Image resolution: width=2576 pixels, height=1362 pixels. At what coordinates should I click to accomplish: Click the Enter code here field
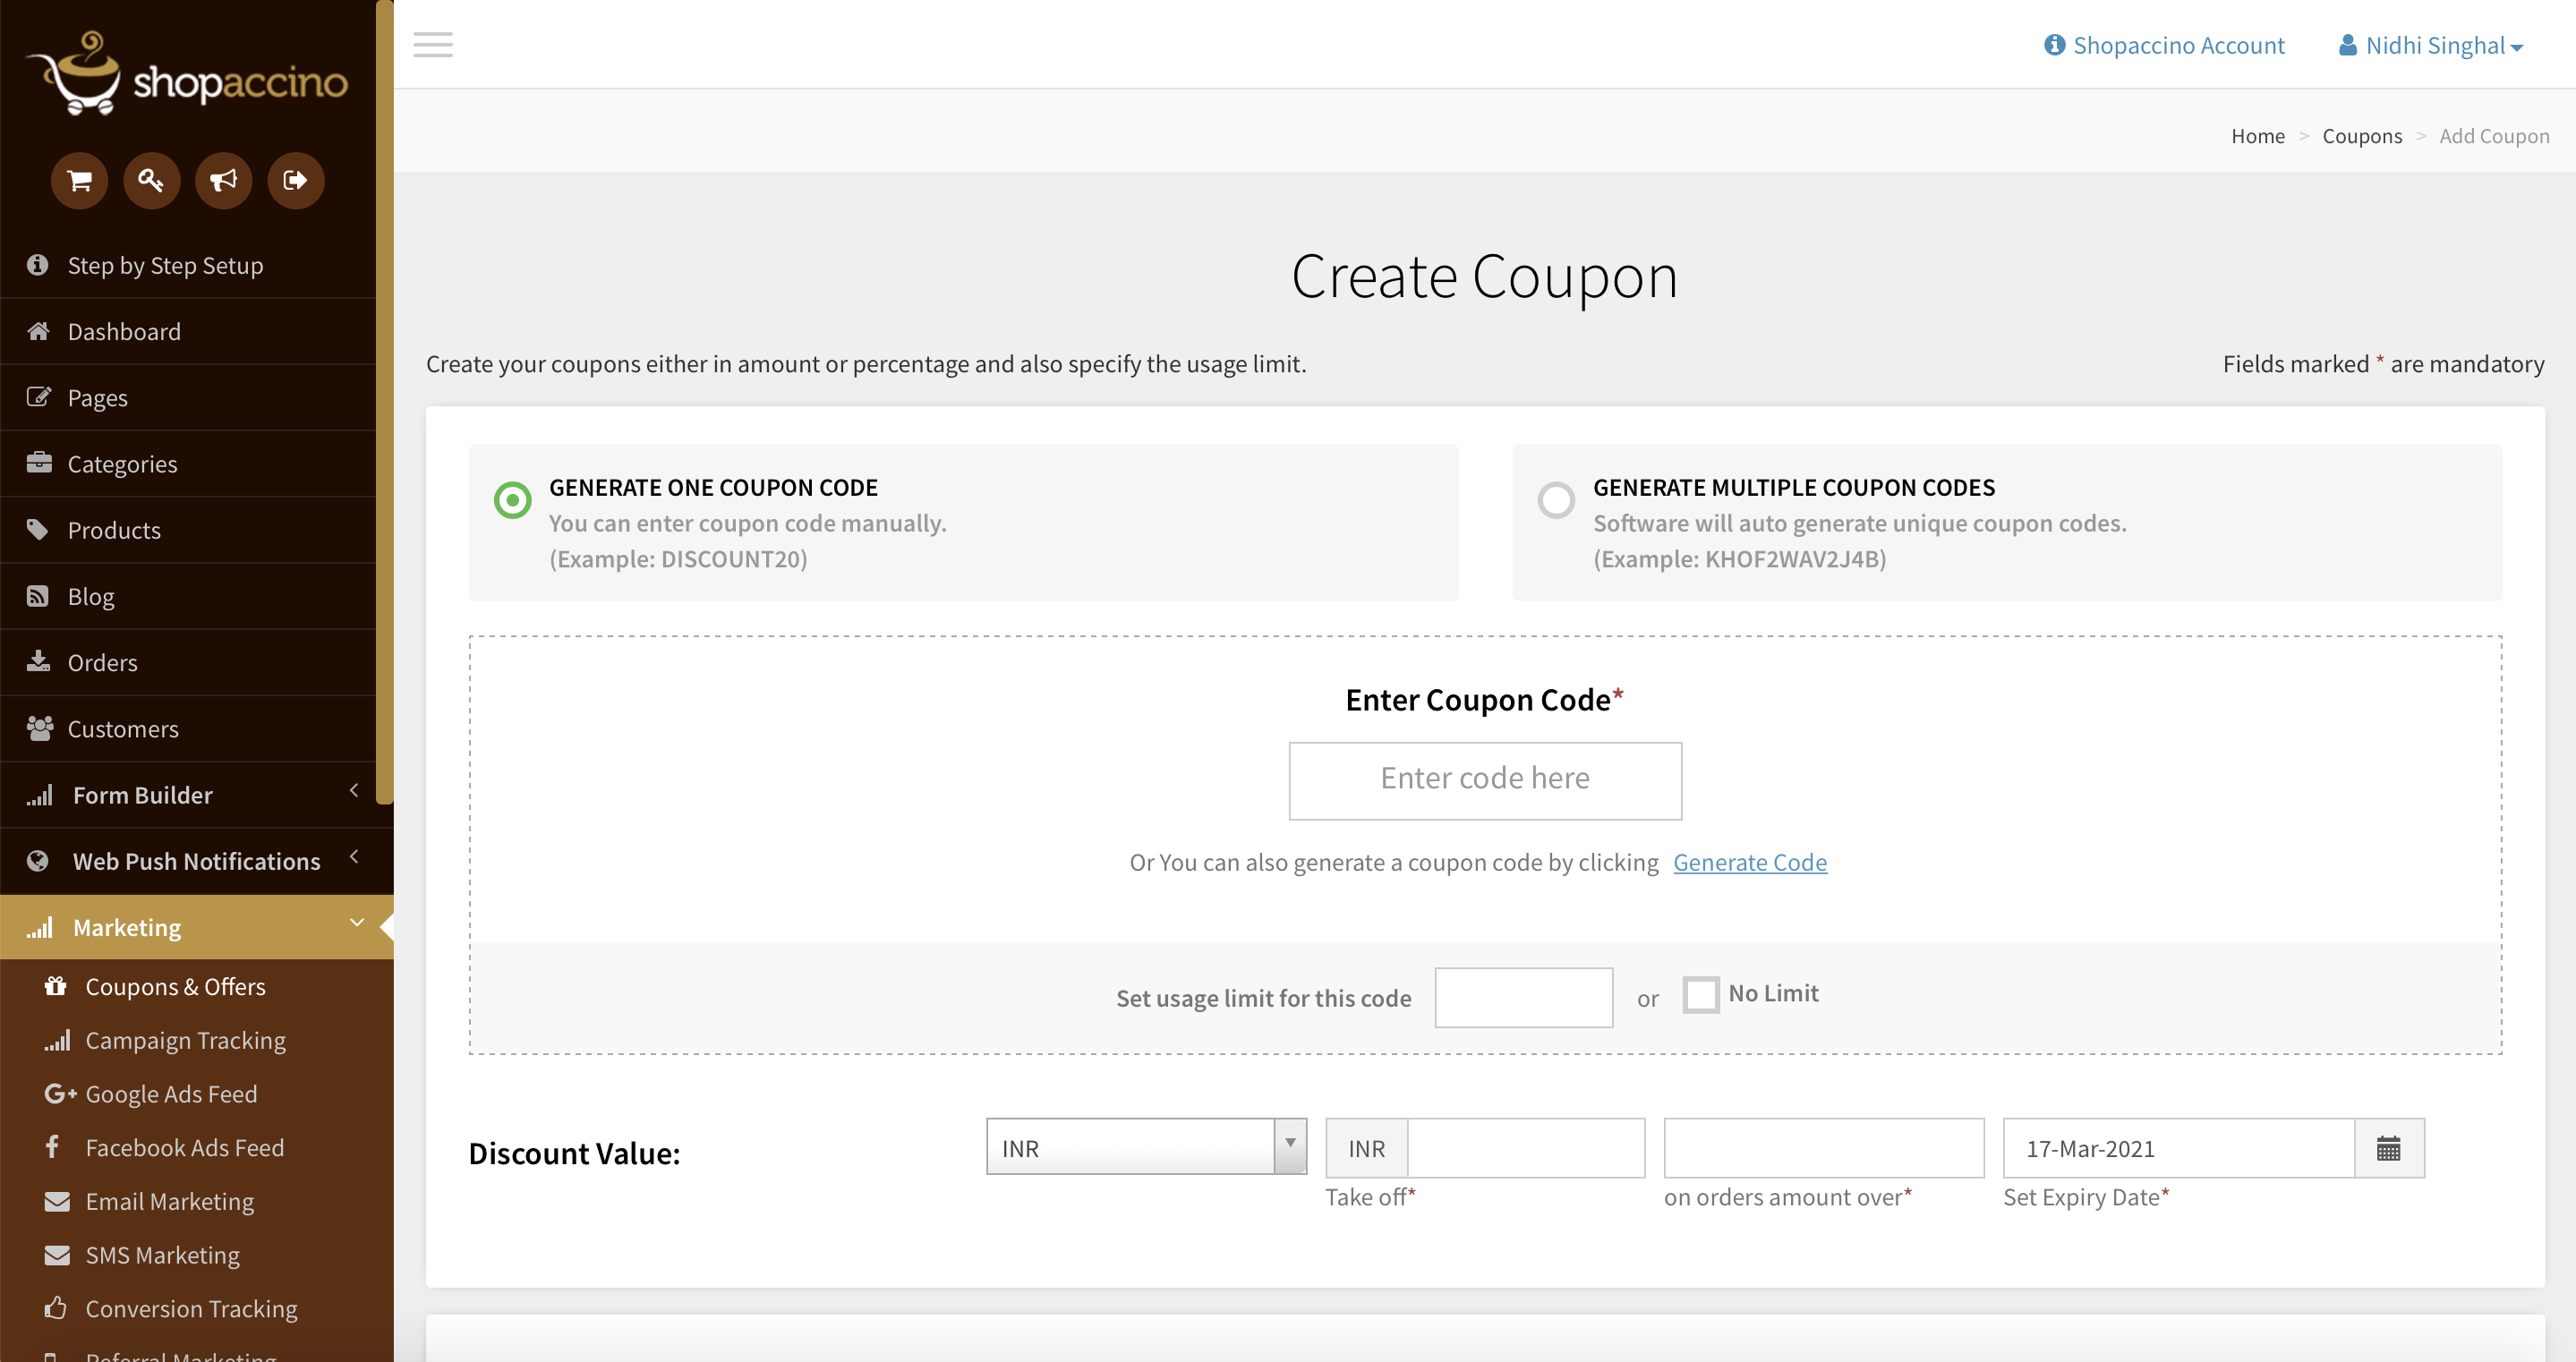(1485, 780)
